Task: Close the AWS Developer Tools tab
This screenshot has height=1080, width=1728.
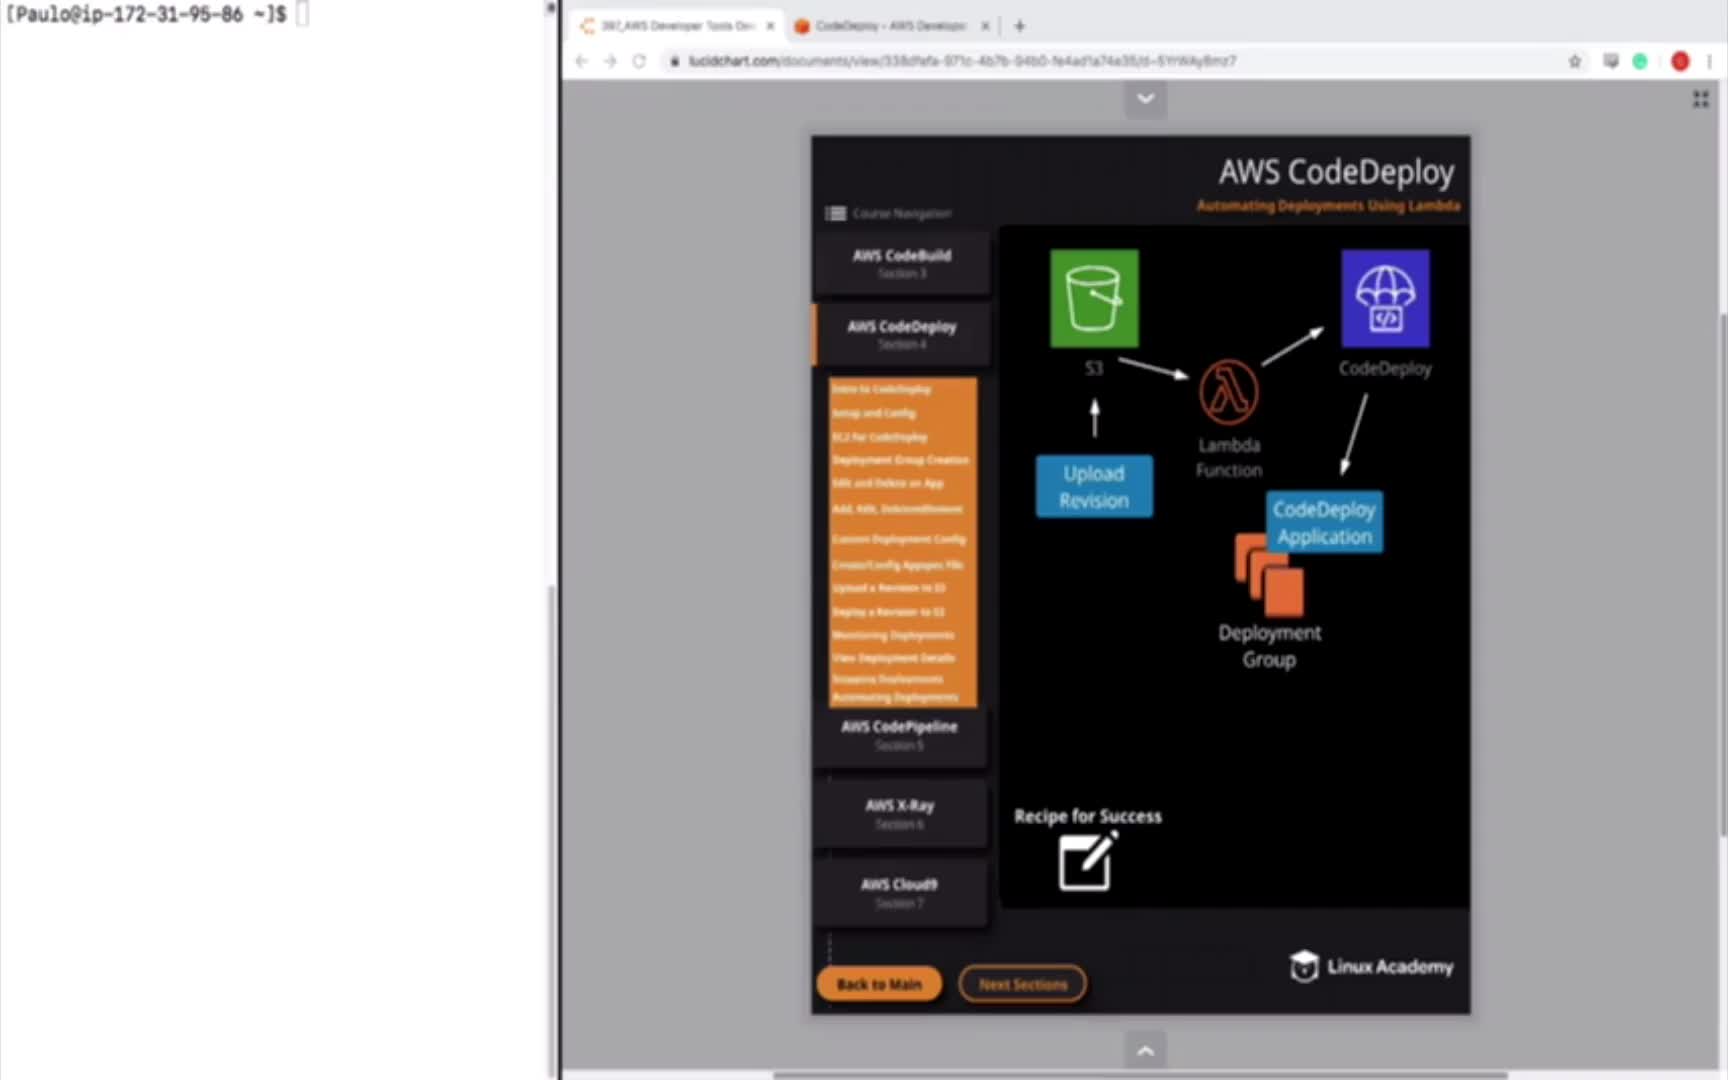Action: coord(770,26)
